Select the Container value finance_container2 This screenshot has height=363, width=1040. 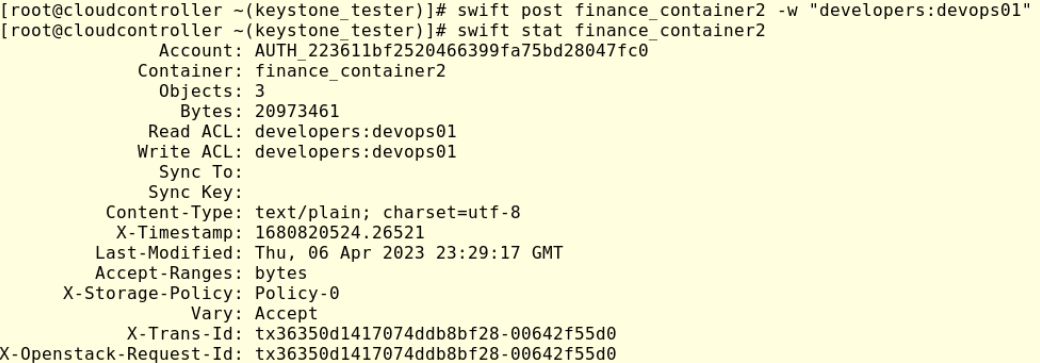[350, 71]
